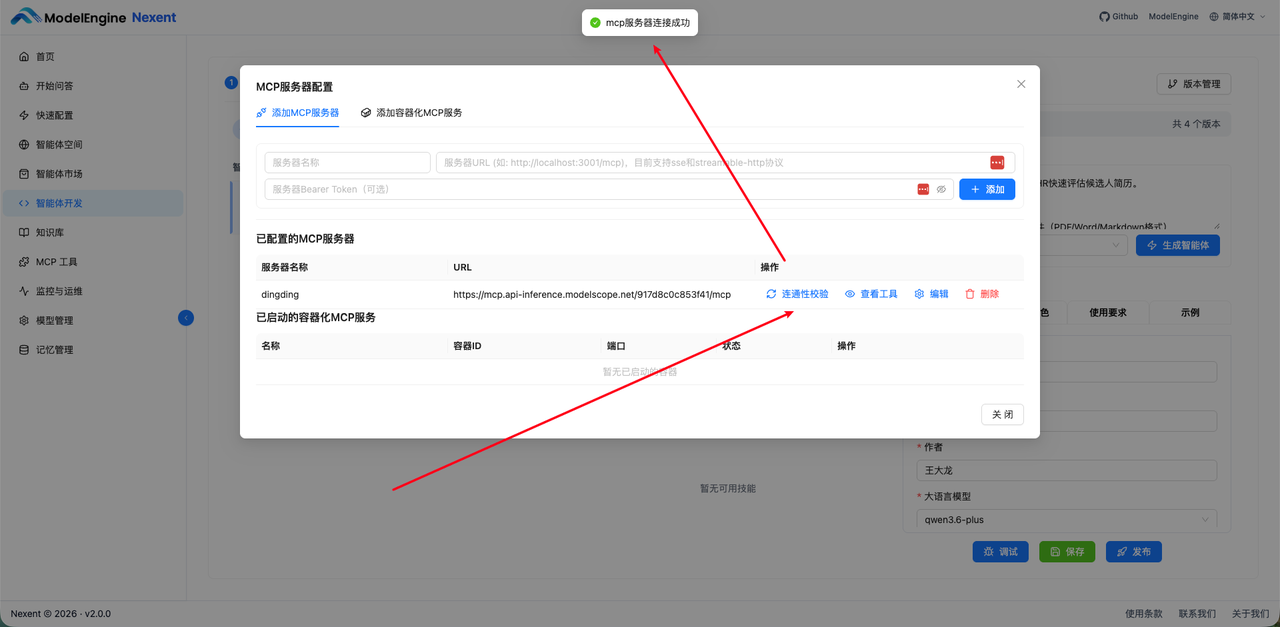Select the 示例 tab
1280x627 pixels.
(x=1190, y=312)
